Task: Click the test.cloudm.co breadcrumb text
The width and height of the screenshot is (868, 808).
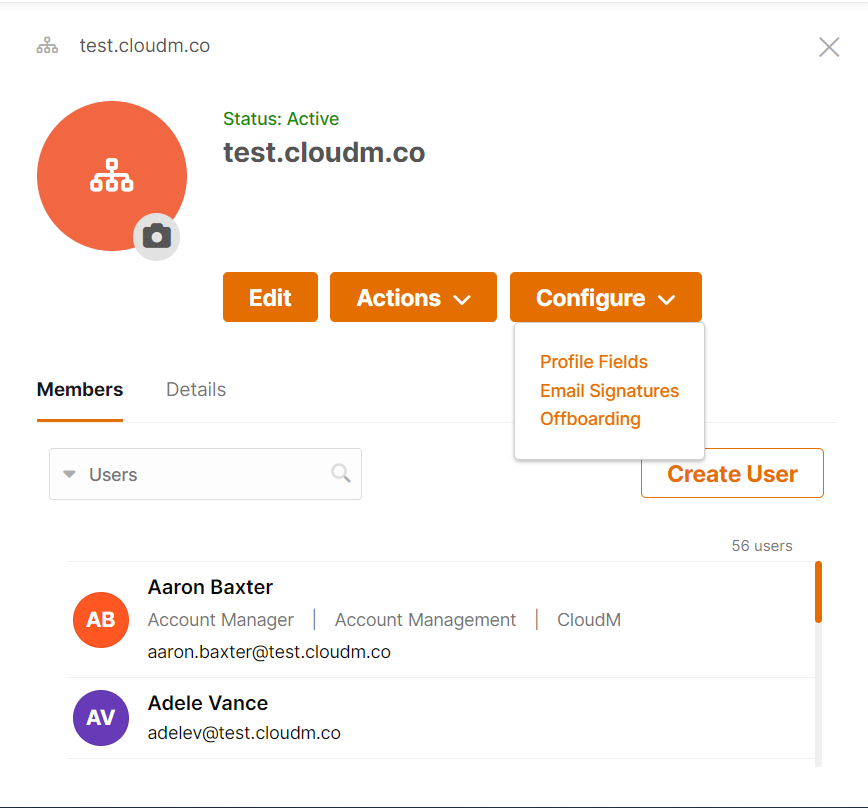Action: 144,46
